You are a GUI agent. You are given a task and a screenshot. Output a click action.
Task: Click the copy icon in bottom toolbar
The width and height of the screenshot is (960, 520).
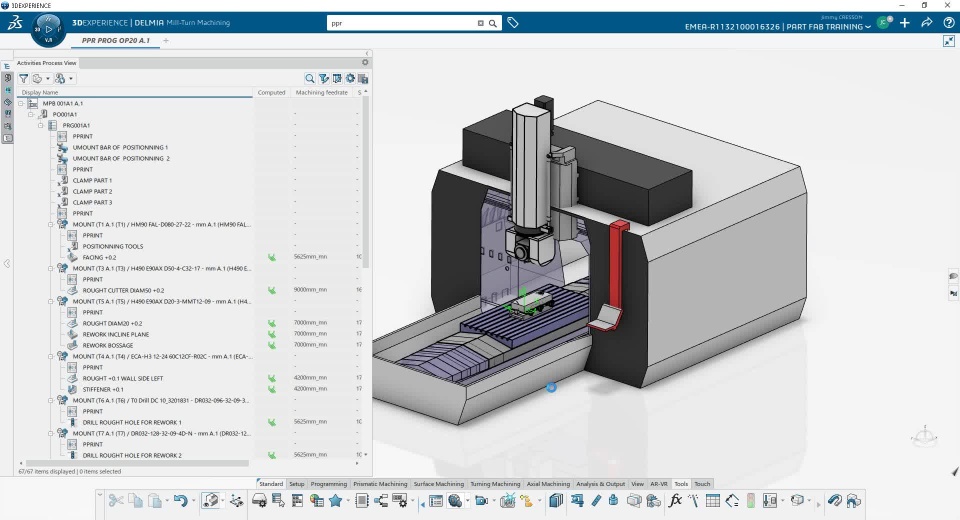[x=135, y=500]
